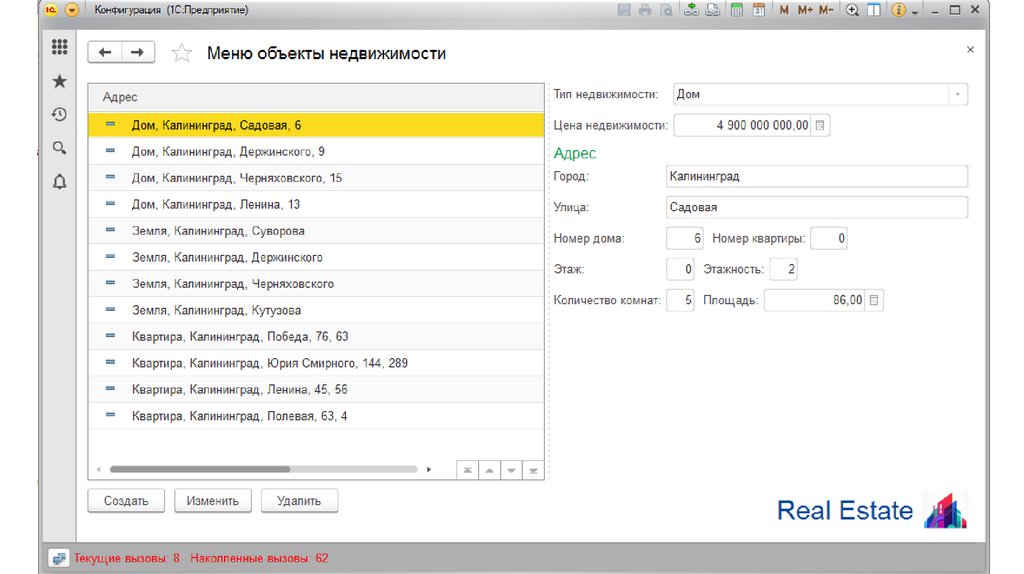Screen dimensions: 1024x574
Task: Open the History clock icon
Action: click(x=59, y=114)
